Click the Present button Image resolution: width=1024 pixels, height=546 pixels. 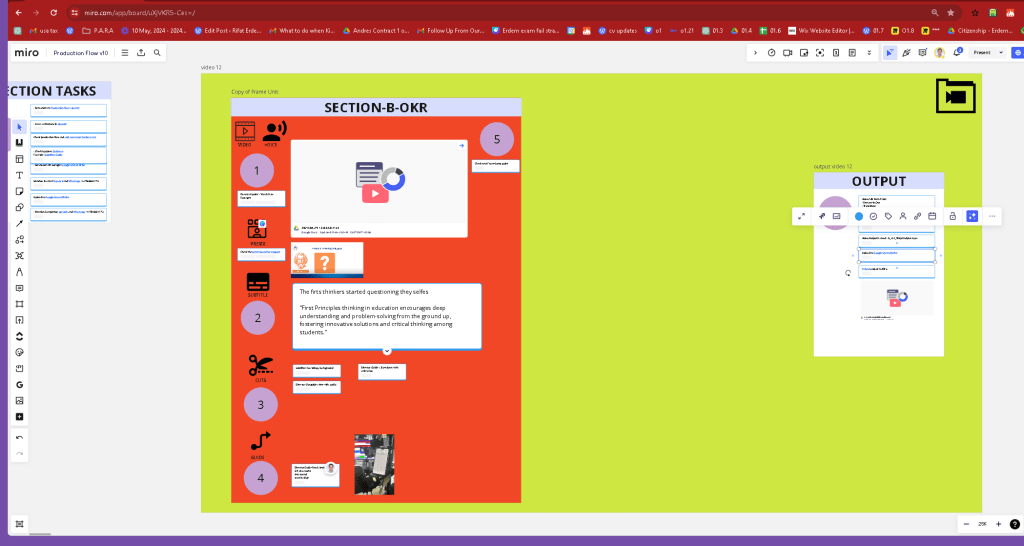click(982, 53)
